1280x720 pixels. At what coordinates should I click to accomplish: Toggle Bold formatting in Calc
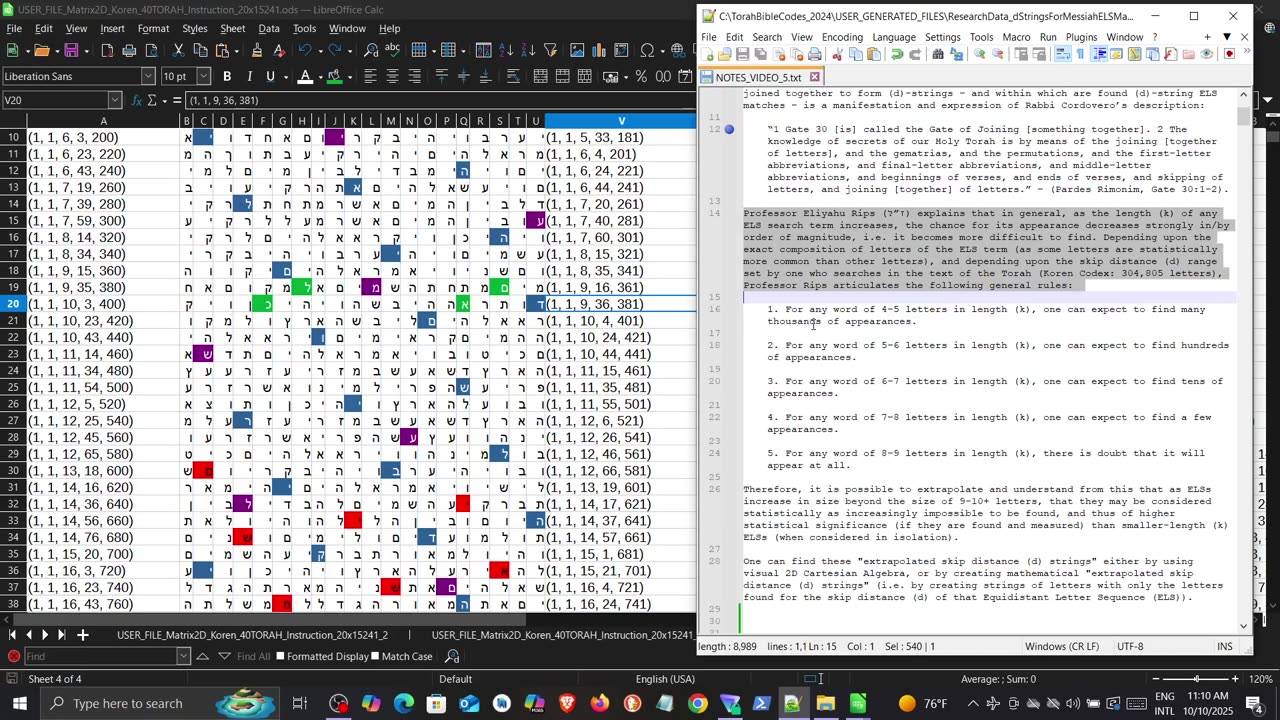click(x=227, y=76)
